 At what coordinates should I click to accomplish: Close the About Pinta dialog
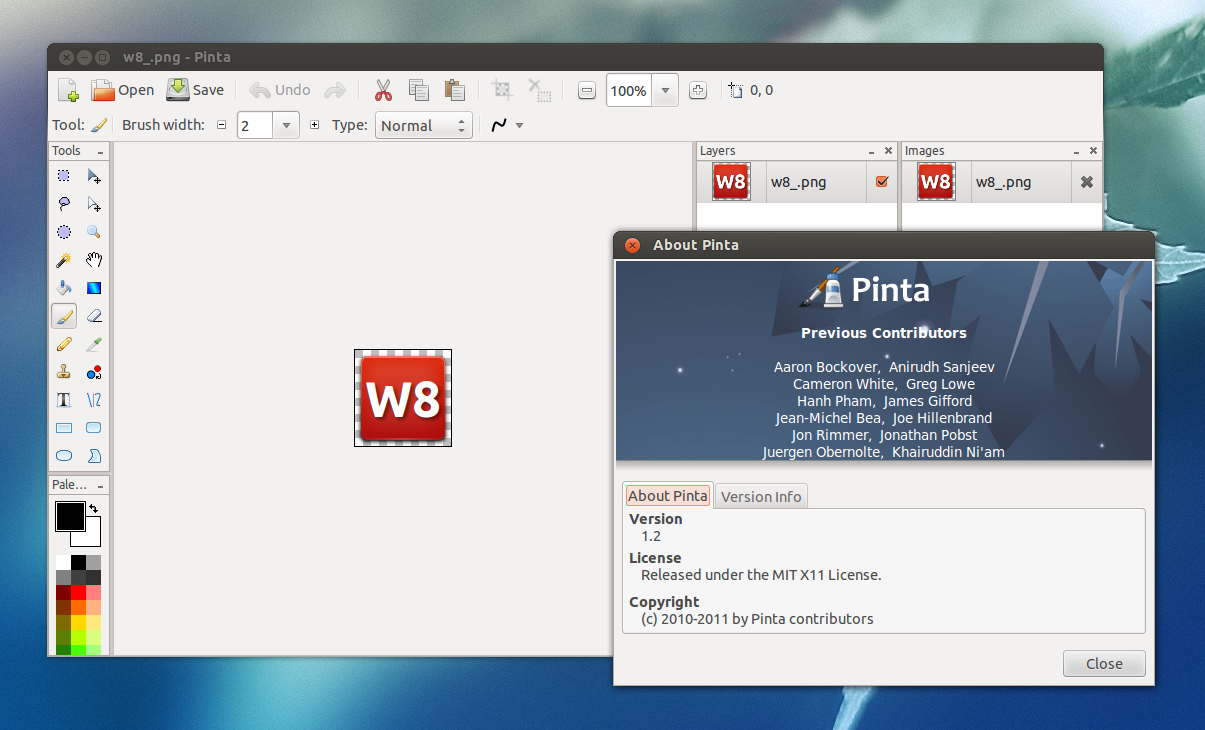coord(1103,663)
